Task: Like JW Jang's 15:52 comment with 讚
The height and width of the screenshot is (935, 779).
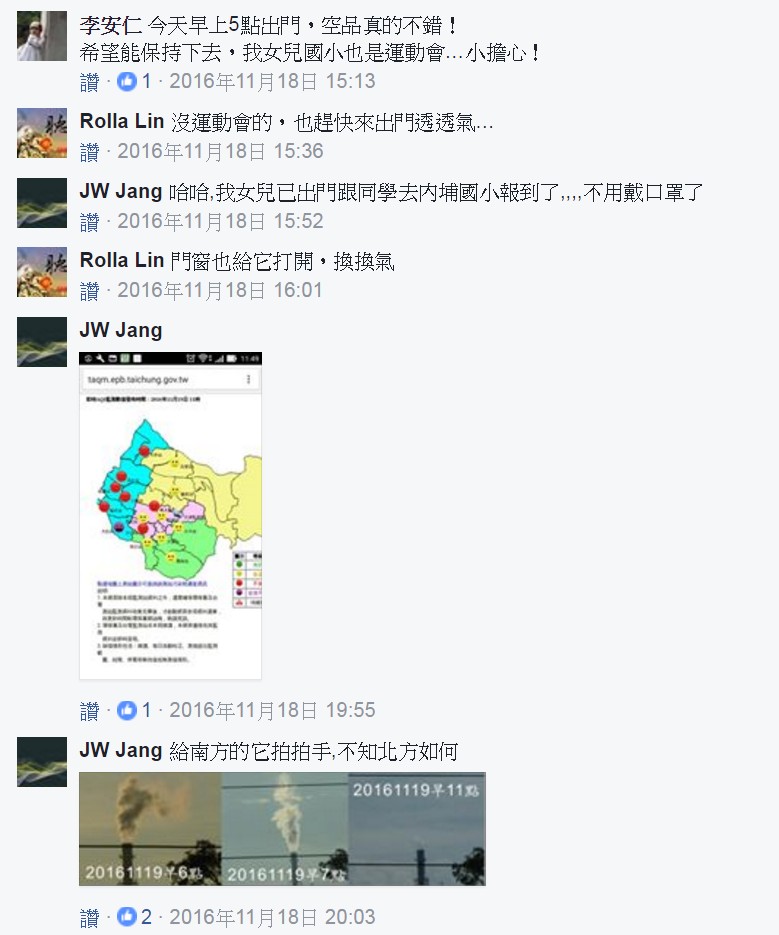Action: tap(89, 222)
